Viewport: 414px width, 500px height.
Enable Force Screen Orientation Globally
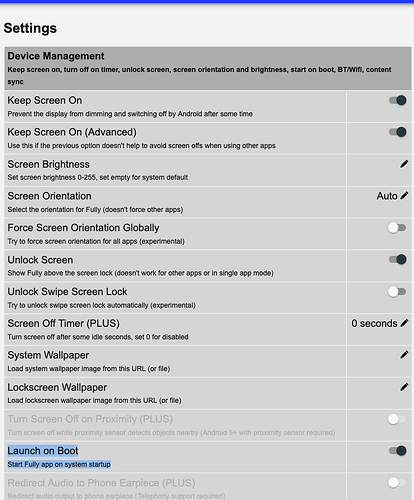pos(397,228)
